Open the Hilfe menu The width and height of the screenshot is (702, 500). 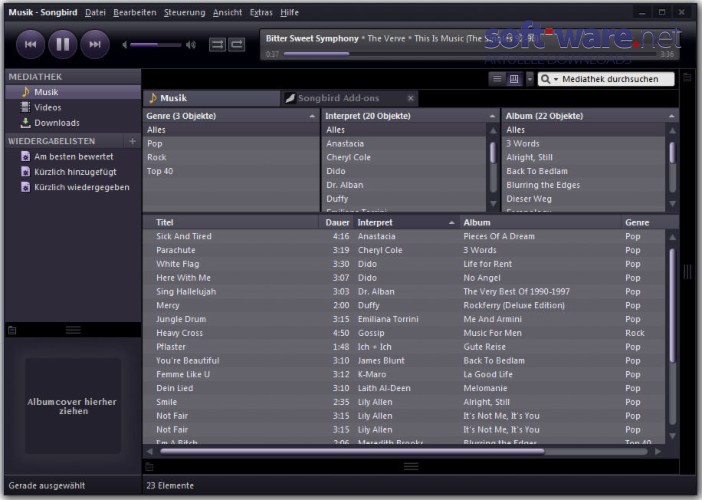pyautogui.click(x=289, y=13)
